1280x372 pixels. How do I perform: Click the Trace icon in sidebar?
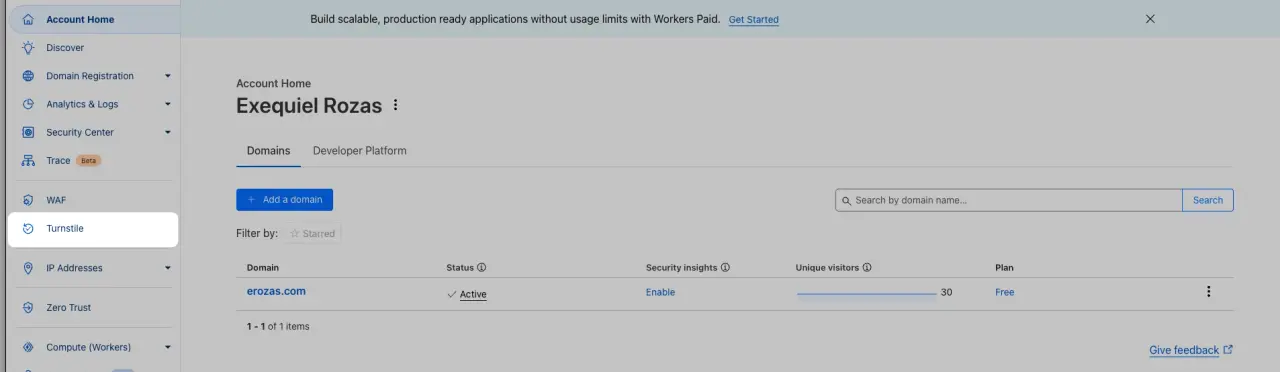click(x=28, y=160)
